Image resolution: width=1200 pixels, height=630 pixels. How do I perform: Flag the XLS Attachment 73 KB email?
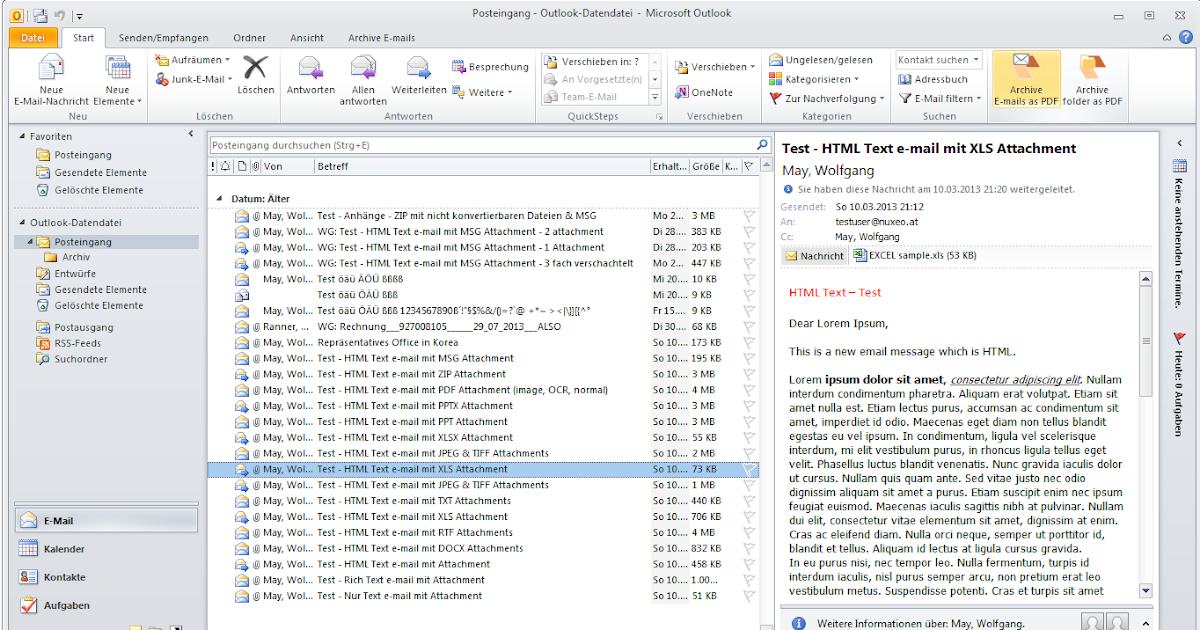pyautogui.click(x=749, y=469)
